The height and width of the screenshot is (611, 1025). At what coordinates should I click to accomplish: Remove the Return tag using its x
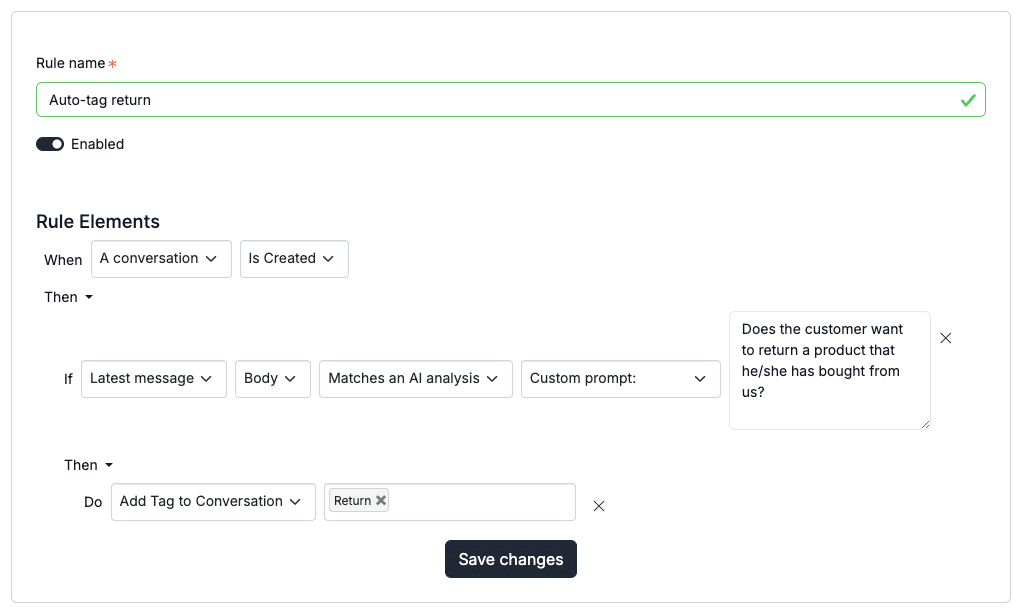381,501
